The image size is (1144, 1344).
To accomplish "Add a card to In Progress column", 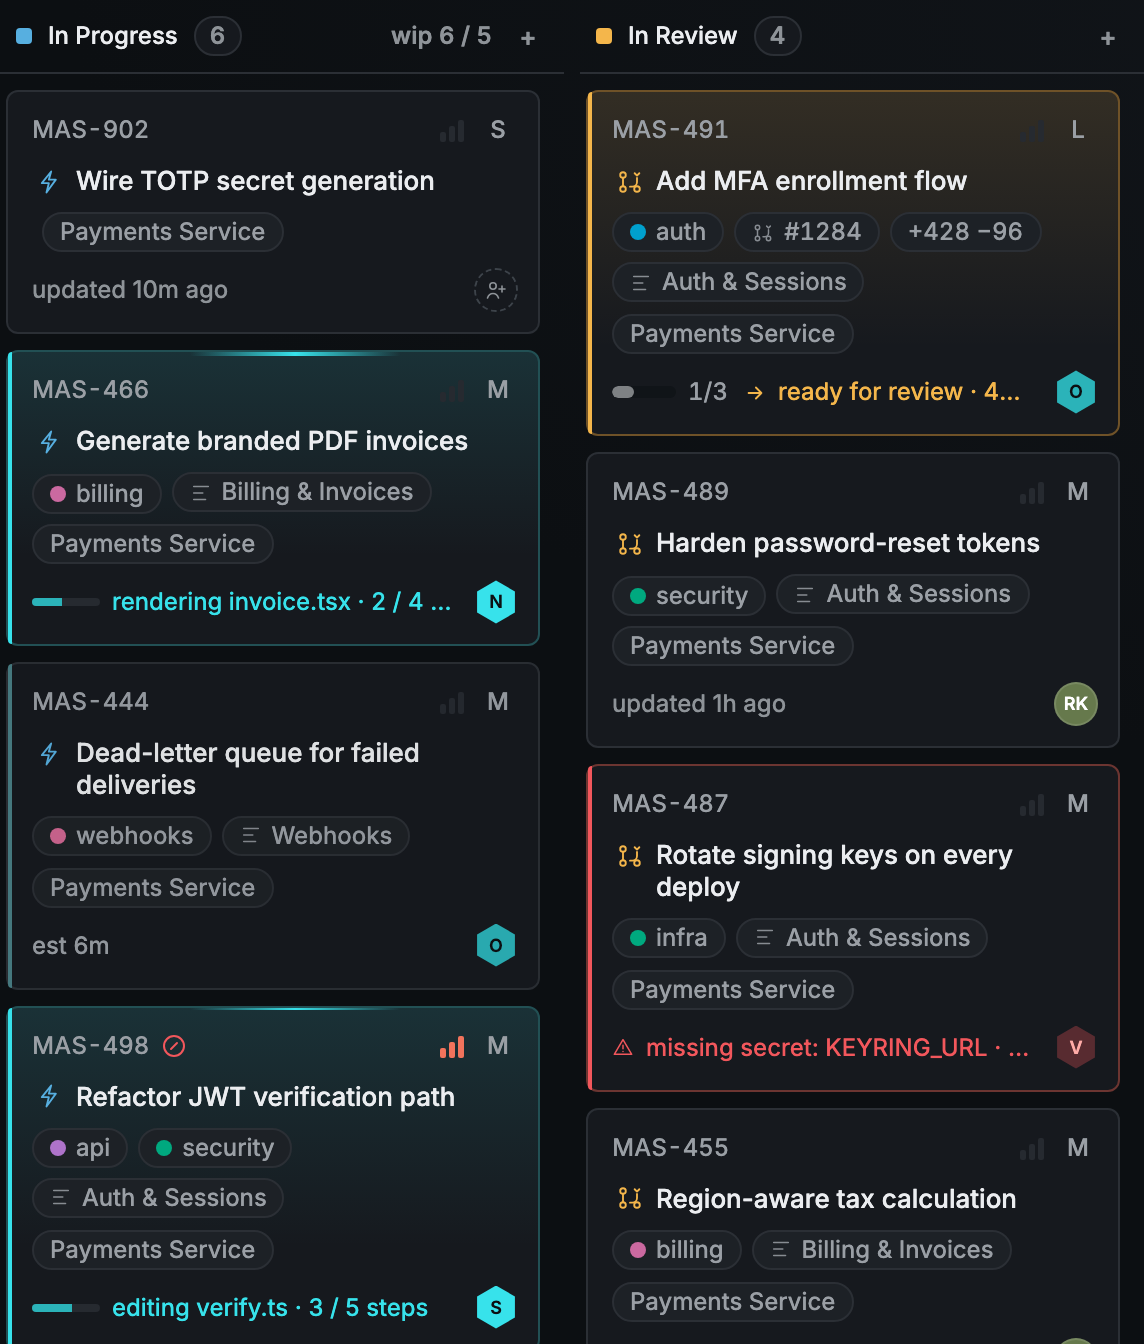I will coord(528,38).
